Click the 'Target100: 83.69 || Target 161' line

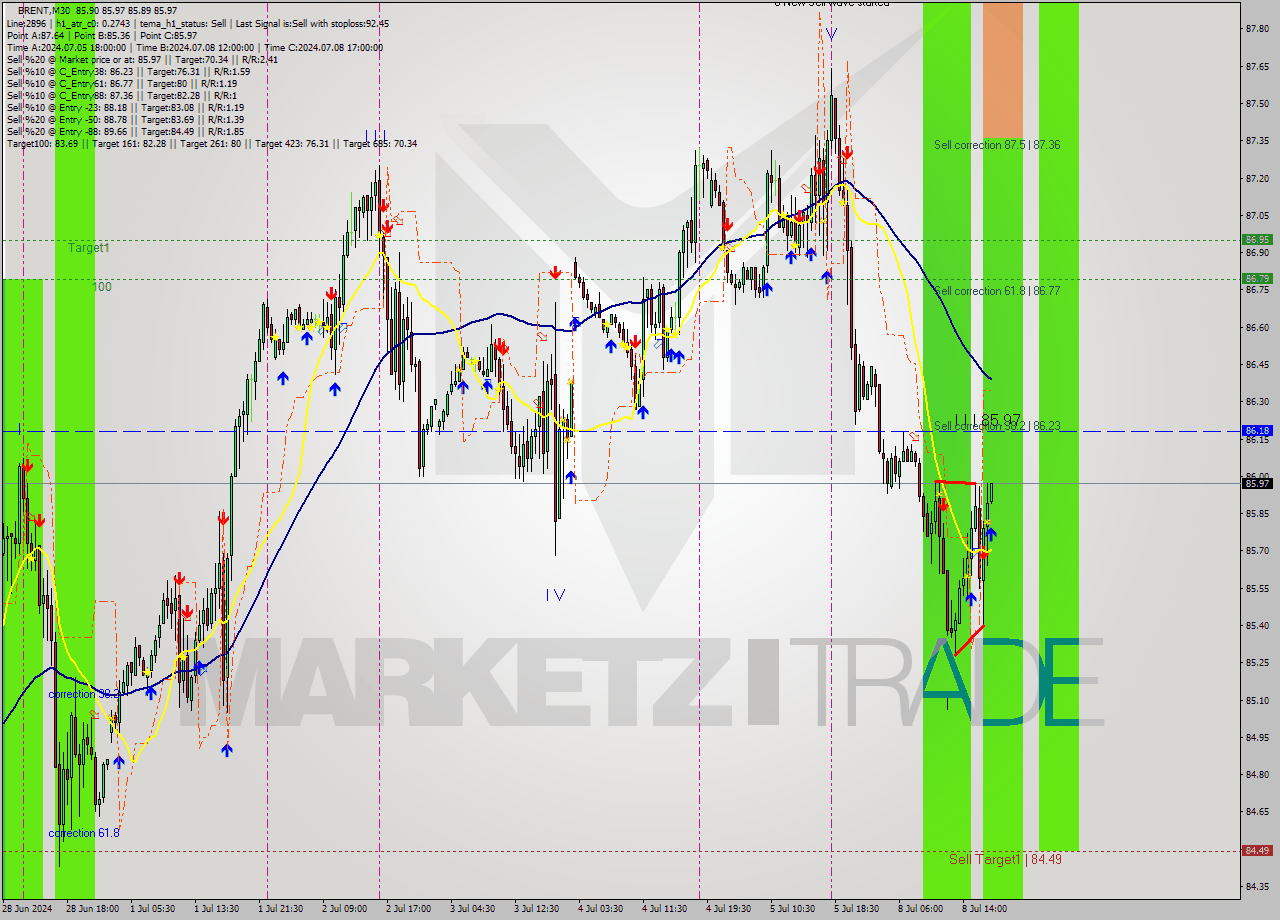click(212, 143)
